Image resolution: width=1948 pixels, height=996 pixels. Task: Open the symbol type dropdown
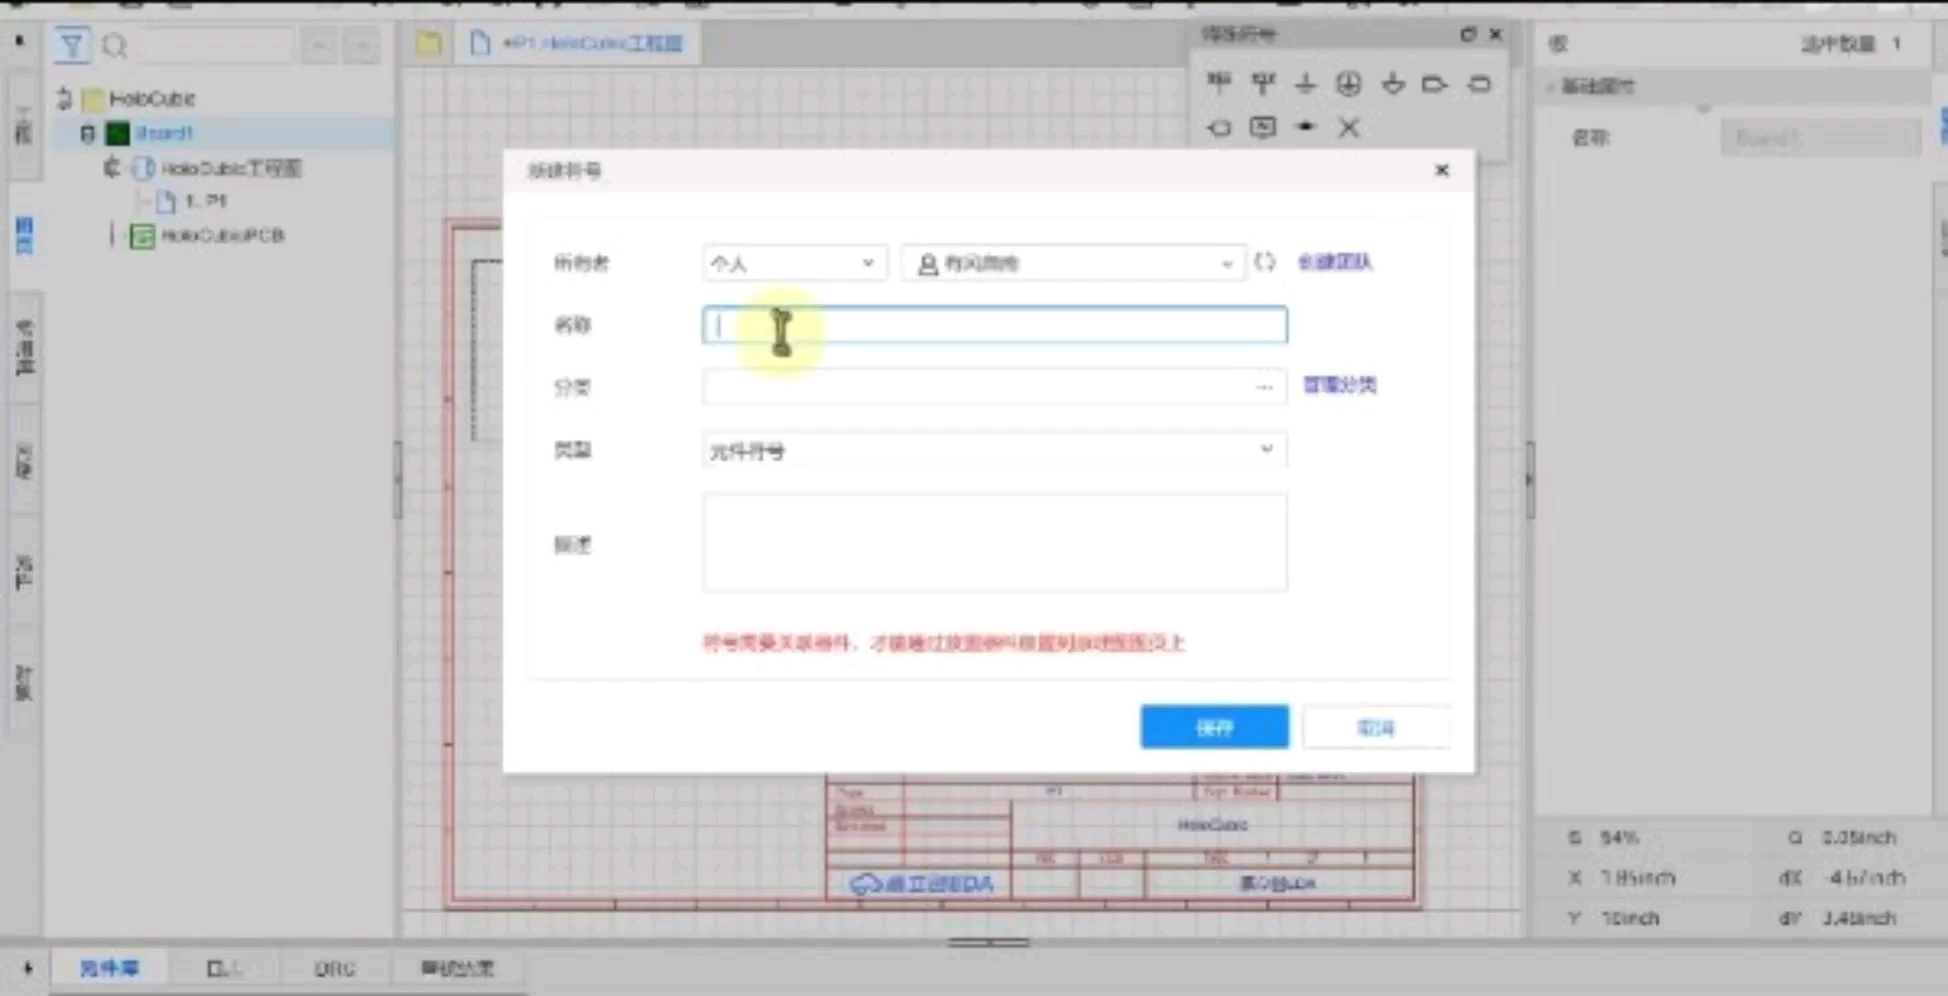994,450
